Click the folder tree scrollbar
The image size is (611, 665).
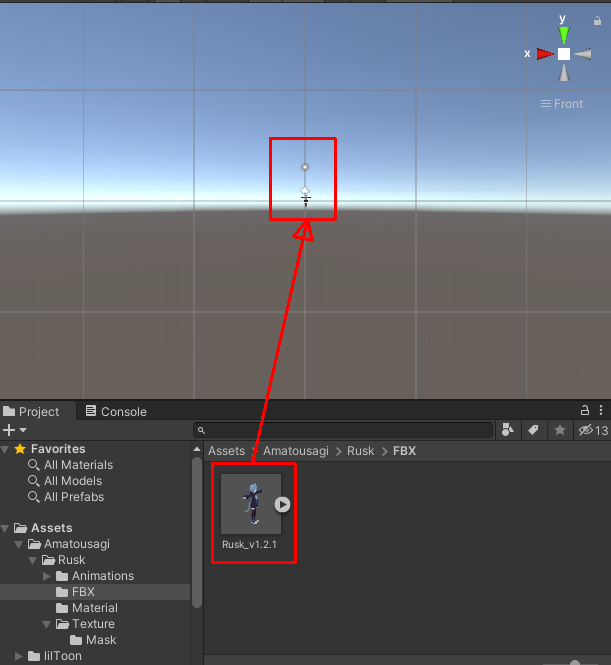click(x=197, y=532)
